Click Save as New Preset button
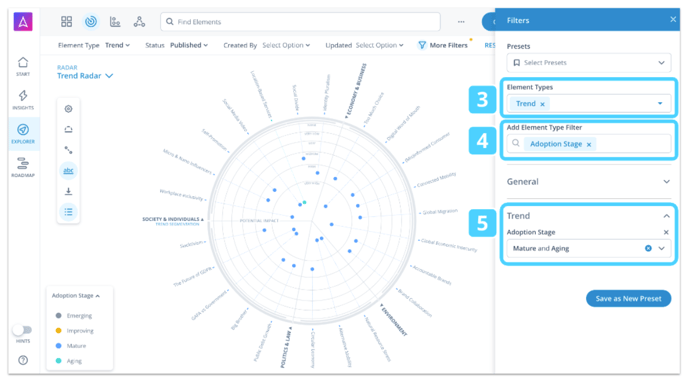Screen dimensions: 688x383 pos(628,299)
